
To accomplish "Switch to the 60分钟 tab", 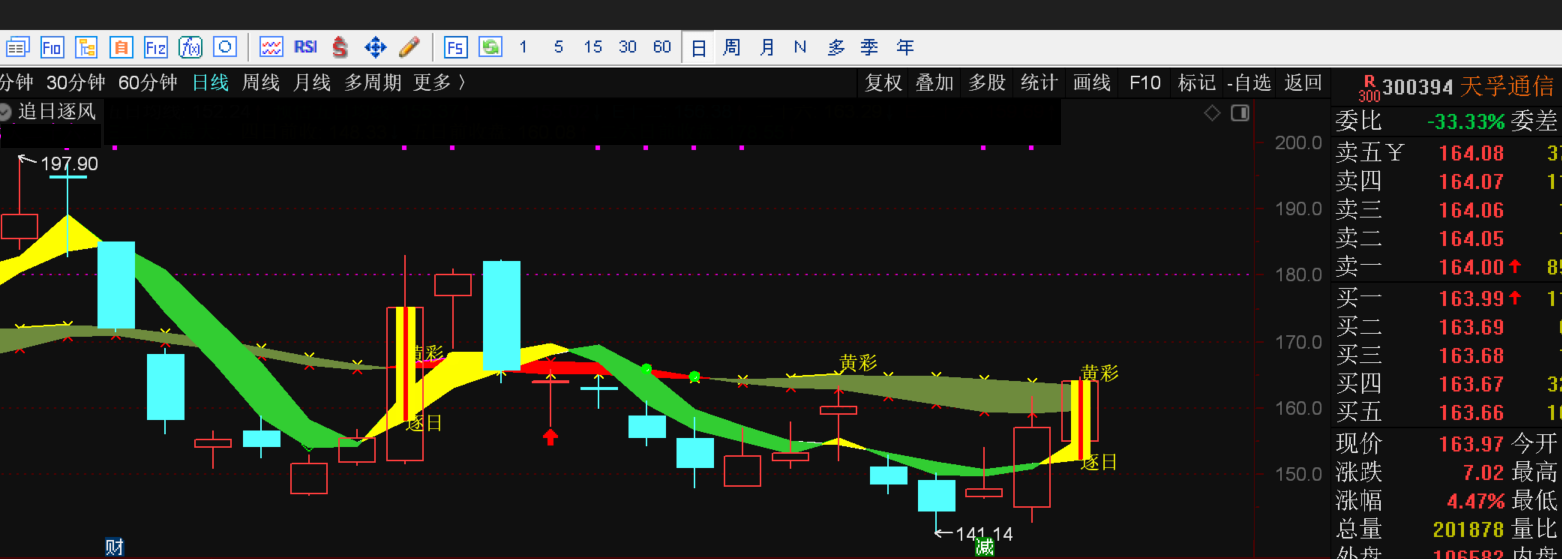I will 148,83.
